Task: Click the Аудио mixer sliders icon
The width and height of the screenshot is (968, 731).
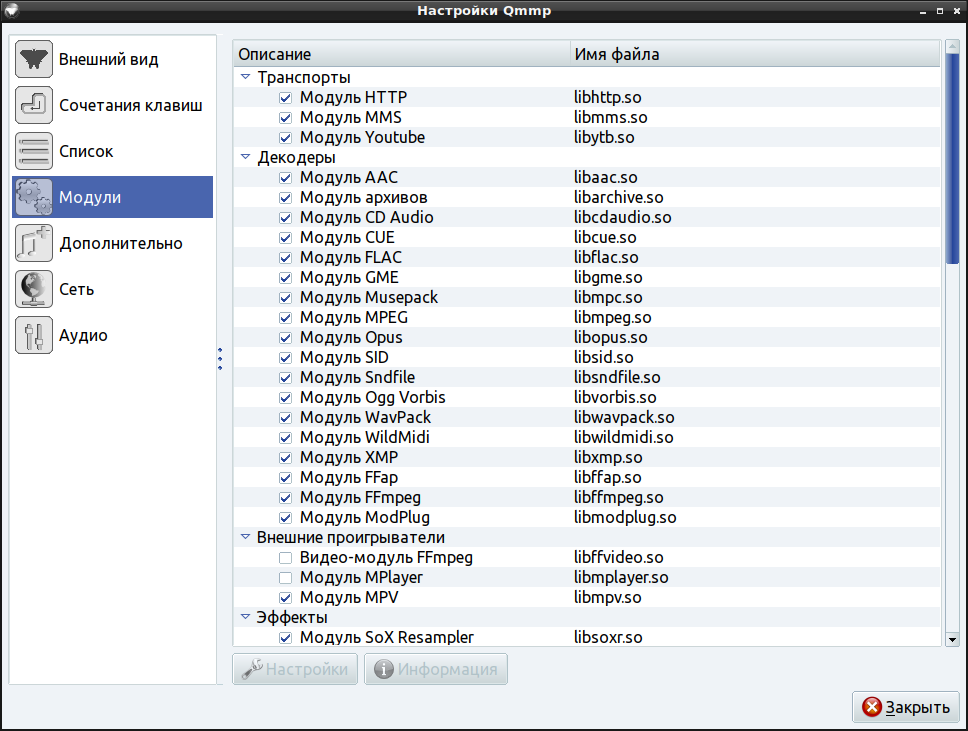Action: (x=34, y=336)
